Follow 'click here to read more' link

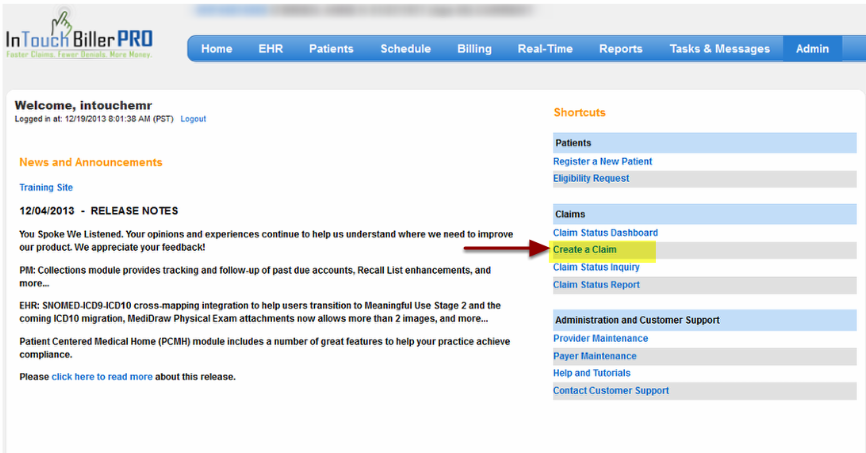click(102, 377)
